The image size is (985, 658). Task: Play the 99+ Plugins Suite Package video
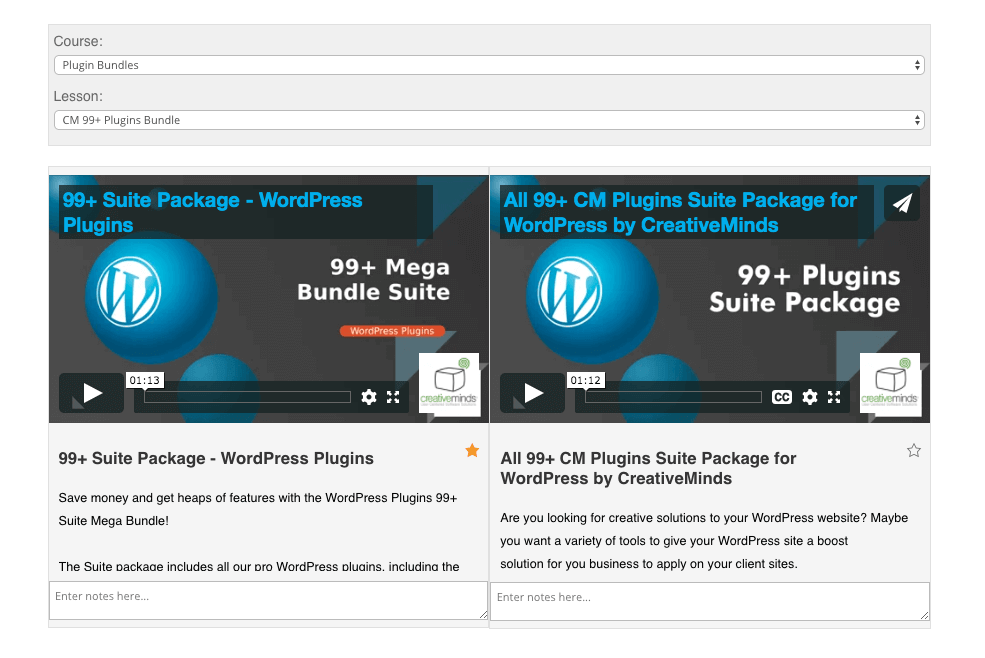pos(532,393)
